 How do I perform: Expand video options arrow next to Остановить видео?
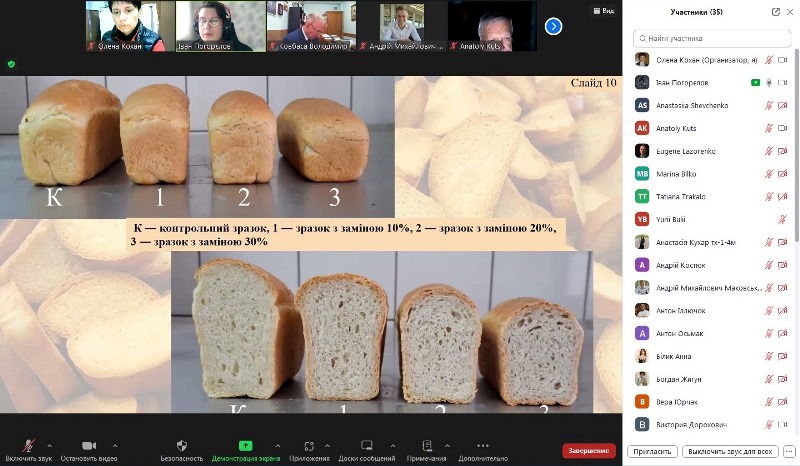coord(115,446)
